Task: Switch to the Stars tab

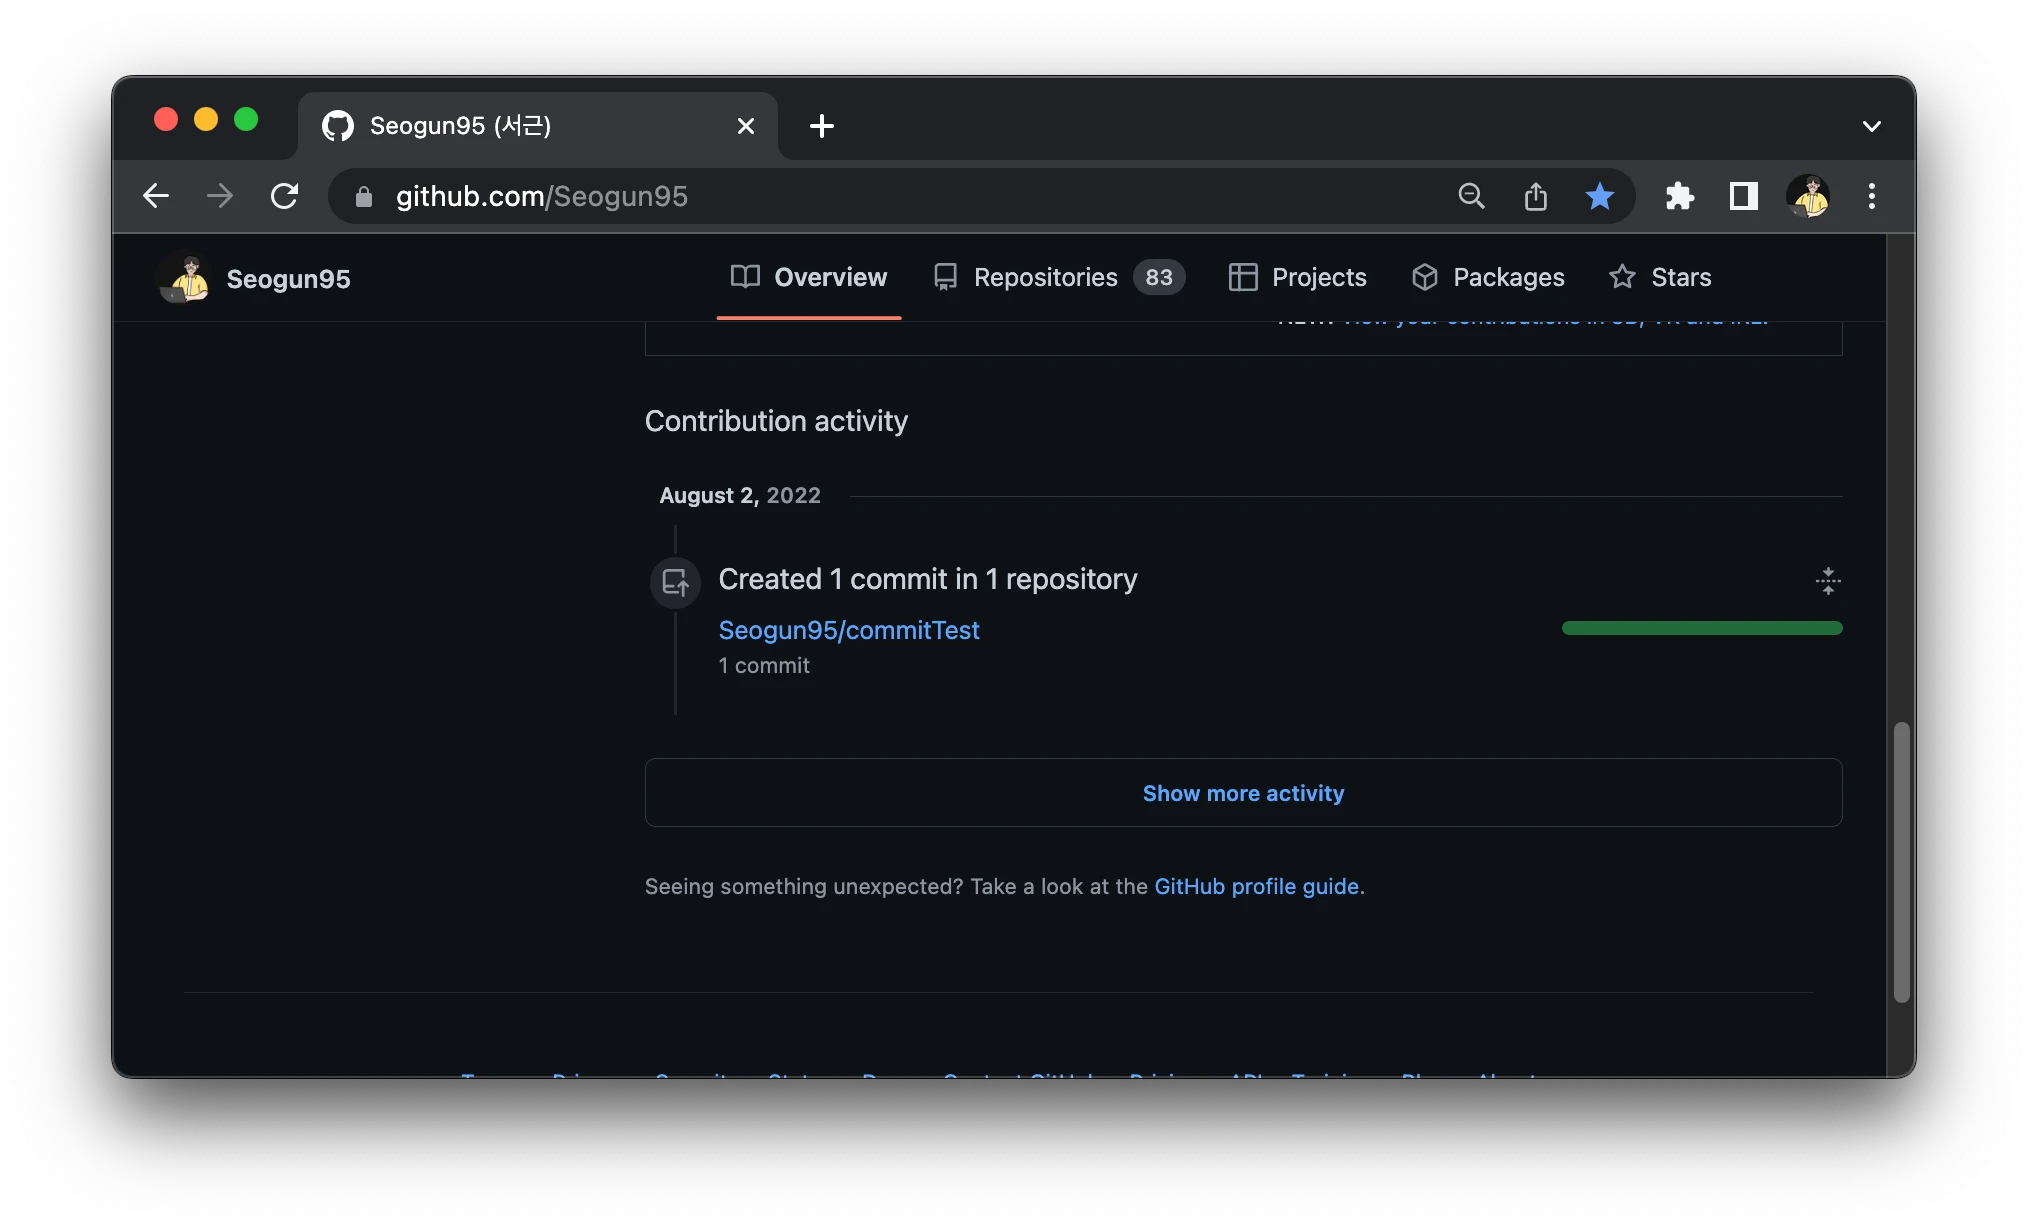Action: [x=1660, y=277]
